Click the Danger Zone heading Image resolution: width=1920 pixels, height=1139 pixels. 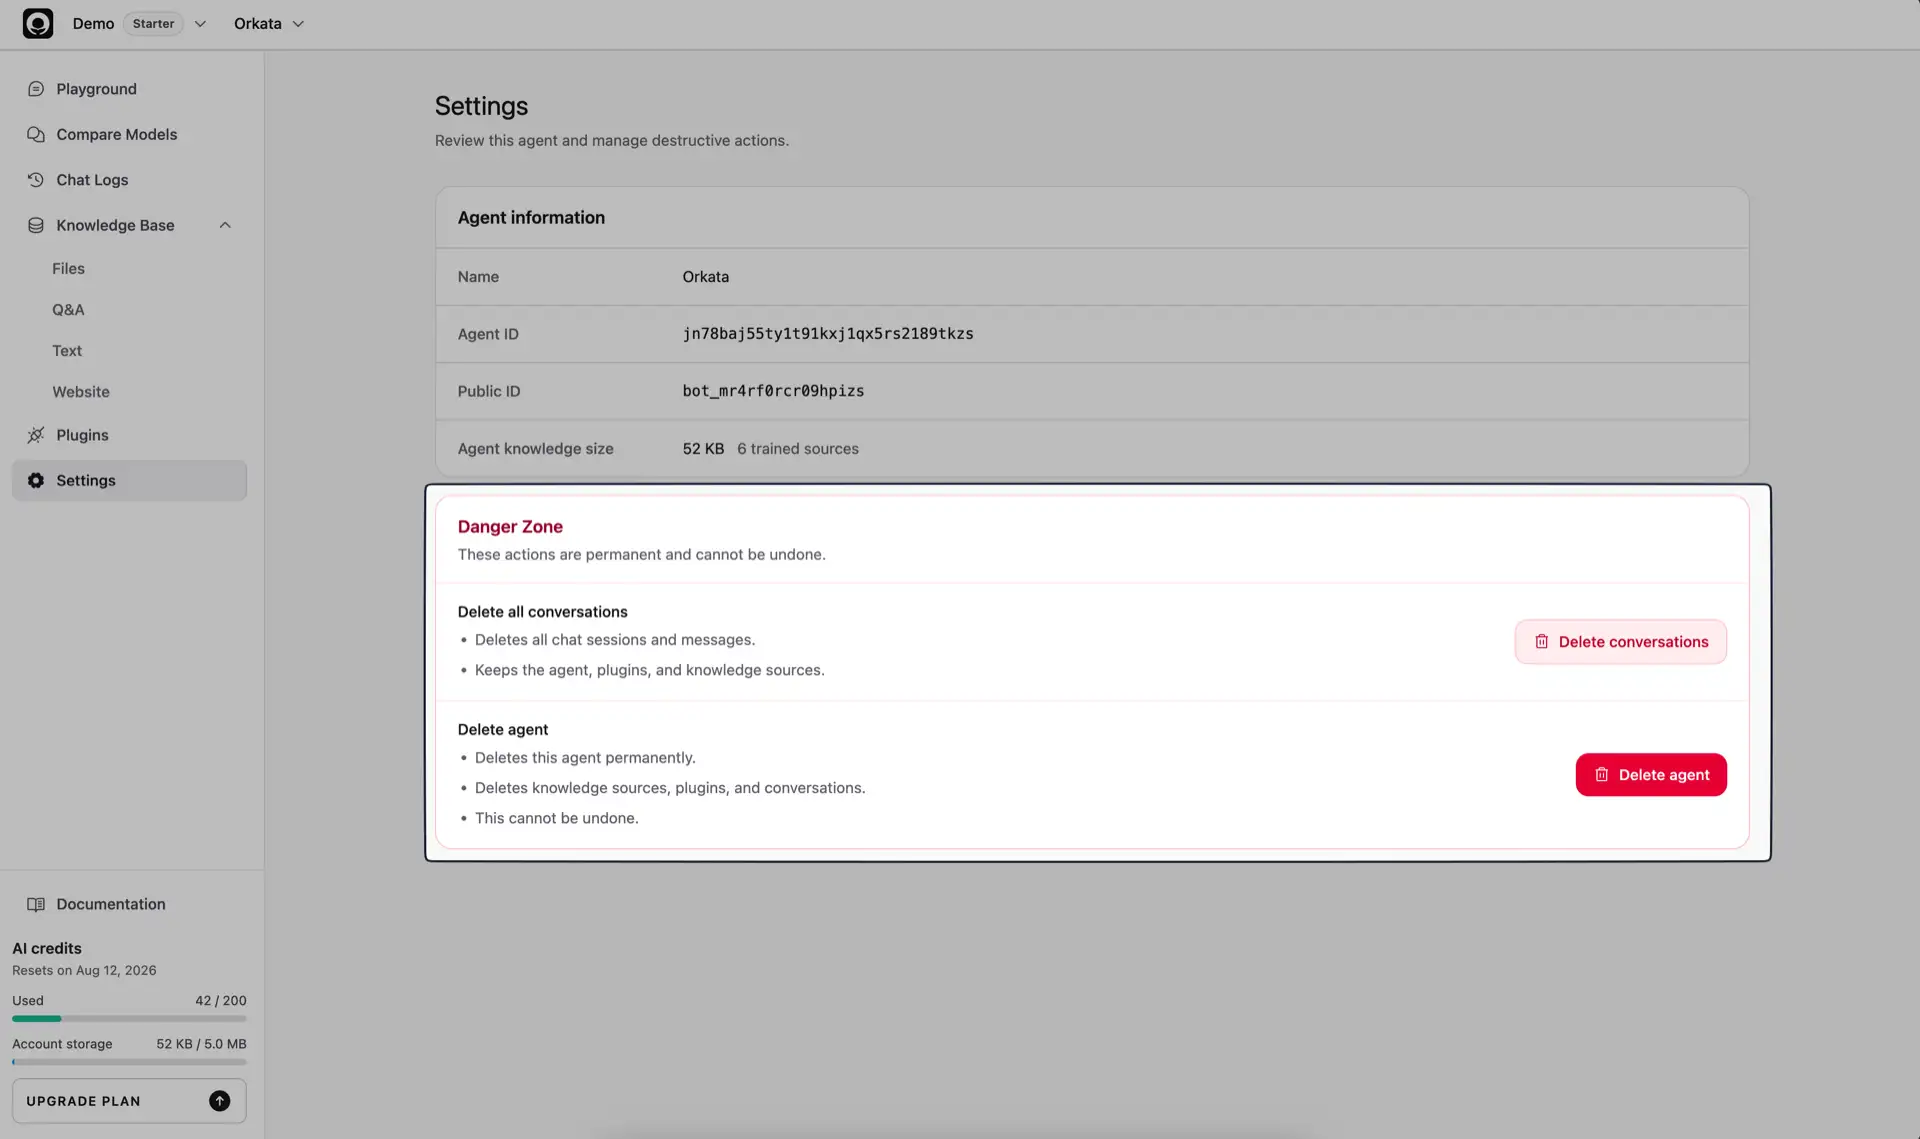tap(510, 527)
